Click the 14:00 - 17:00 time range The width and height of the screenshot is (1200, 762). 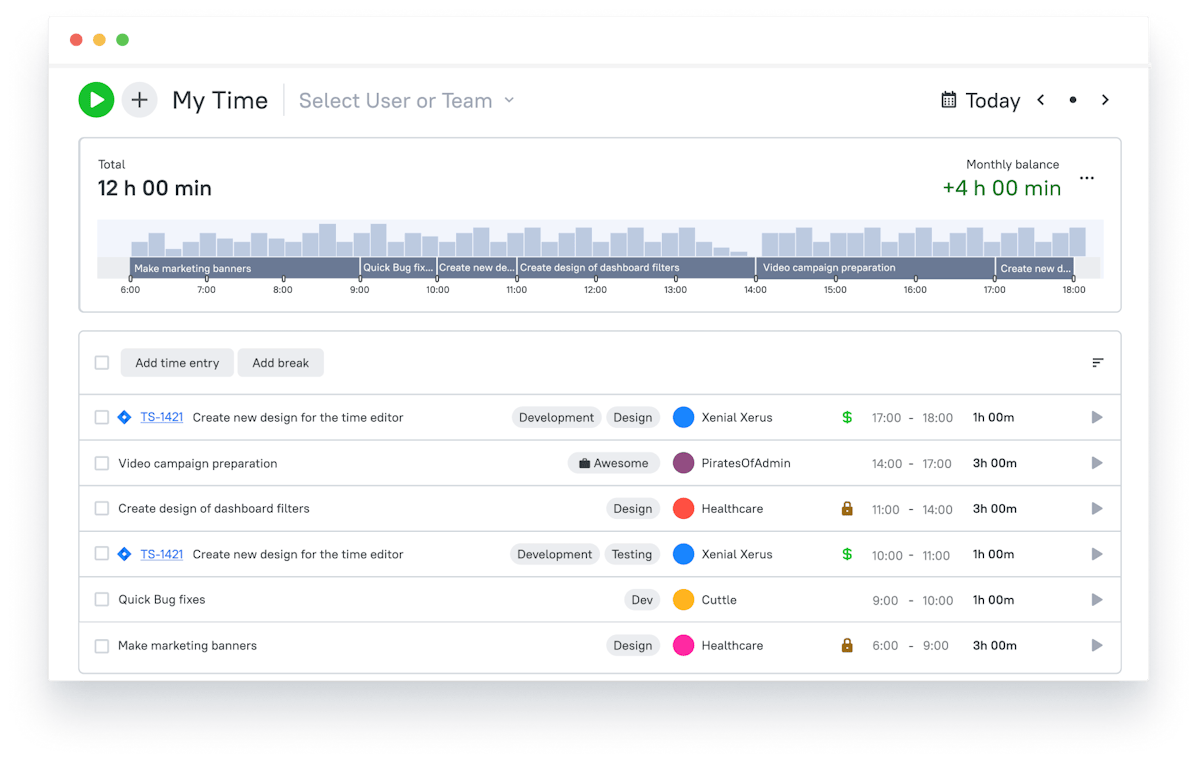point(912,464)
